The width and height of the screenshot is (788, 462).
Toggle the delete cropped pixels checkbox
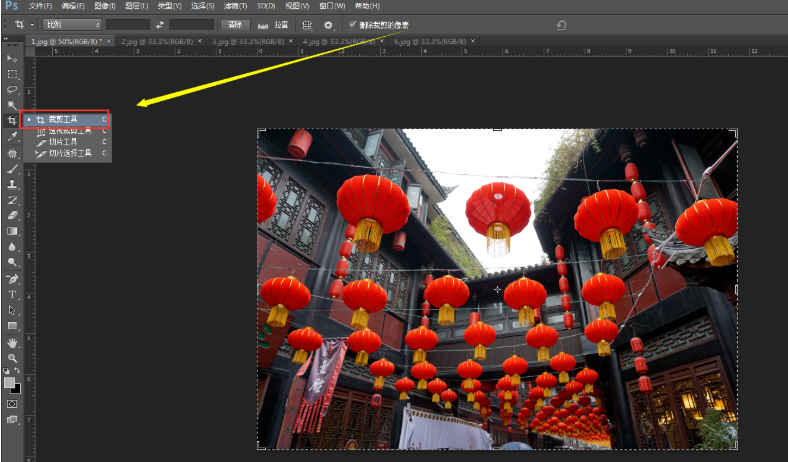pyautogui.click(x=352, y=24)
